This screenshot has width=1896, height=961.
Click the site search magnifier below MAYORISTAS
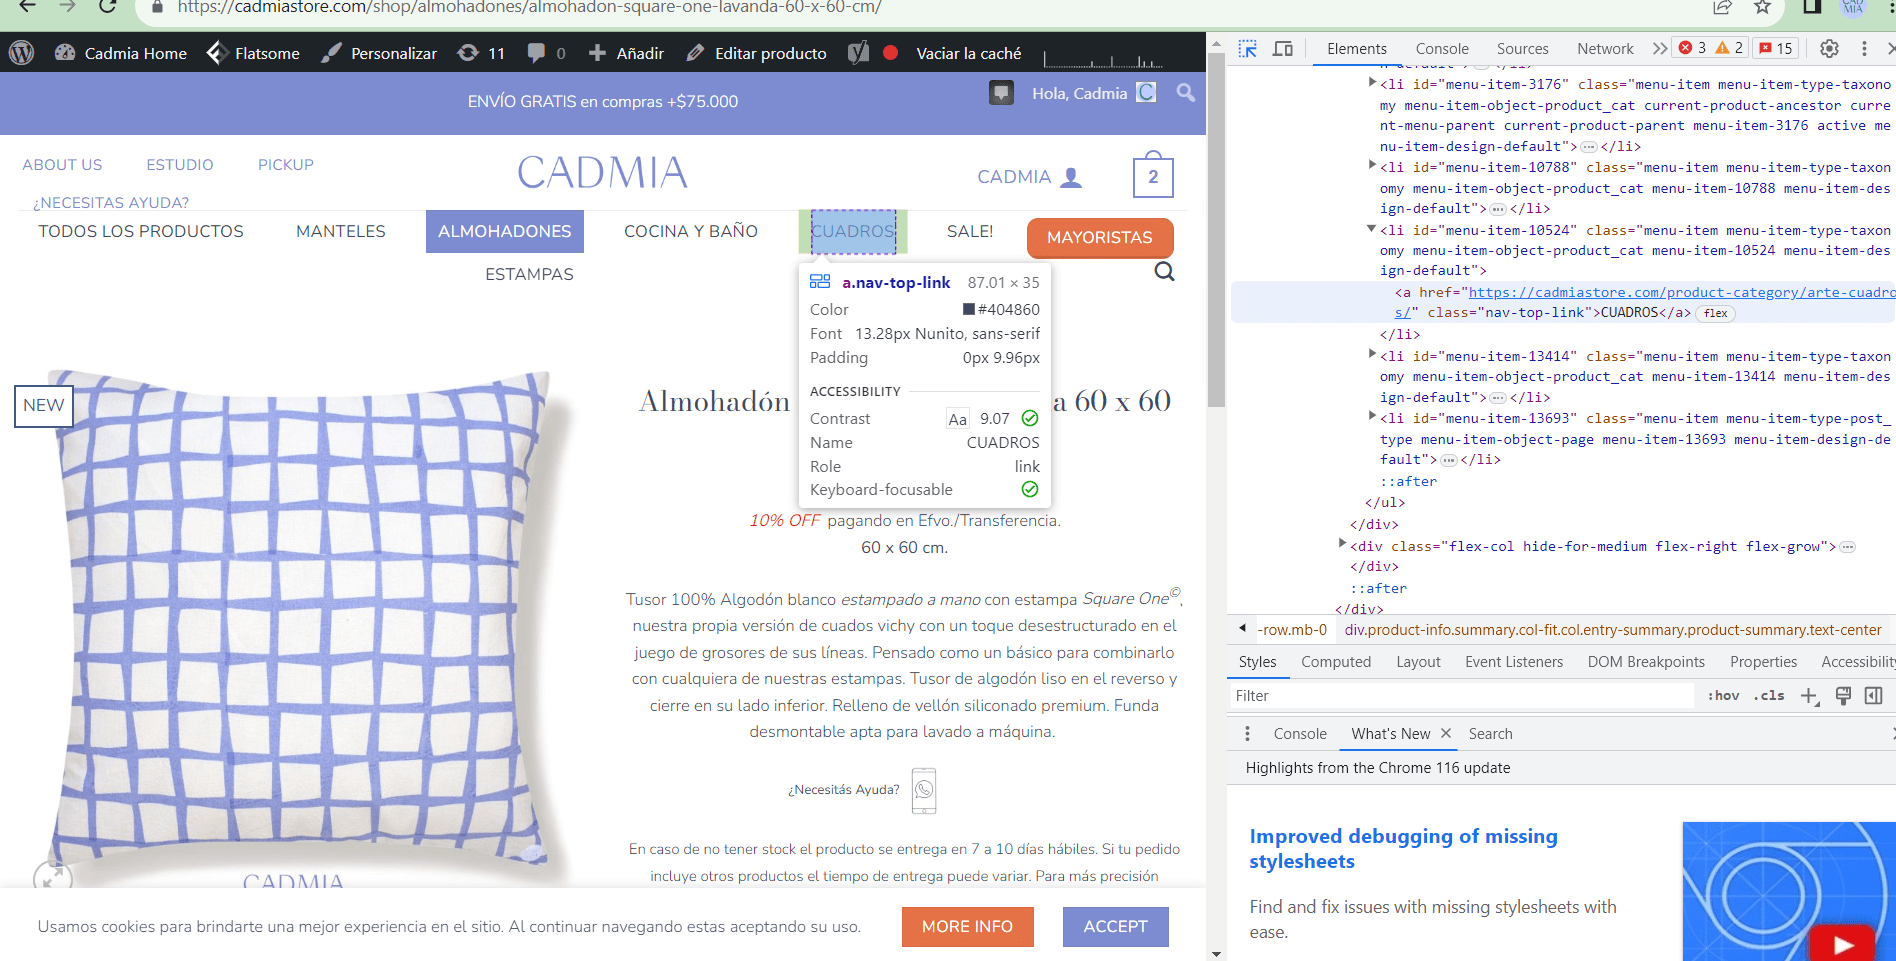click(x=1164, y=272)
